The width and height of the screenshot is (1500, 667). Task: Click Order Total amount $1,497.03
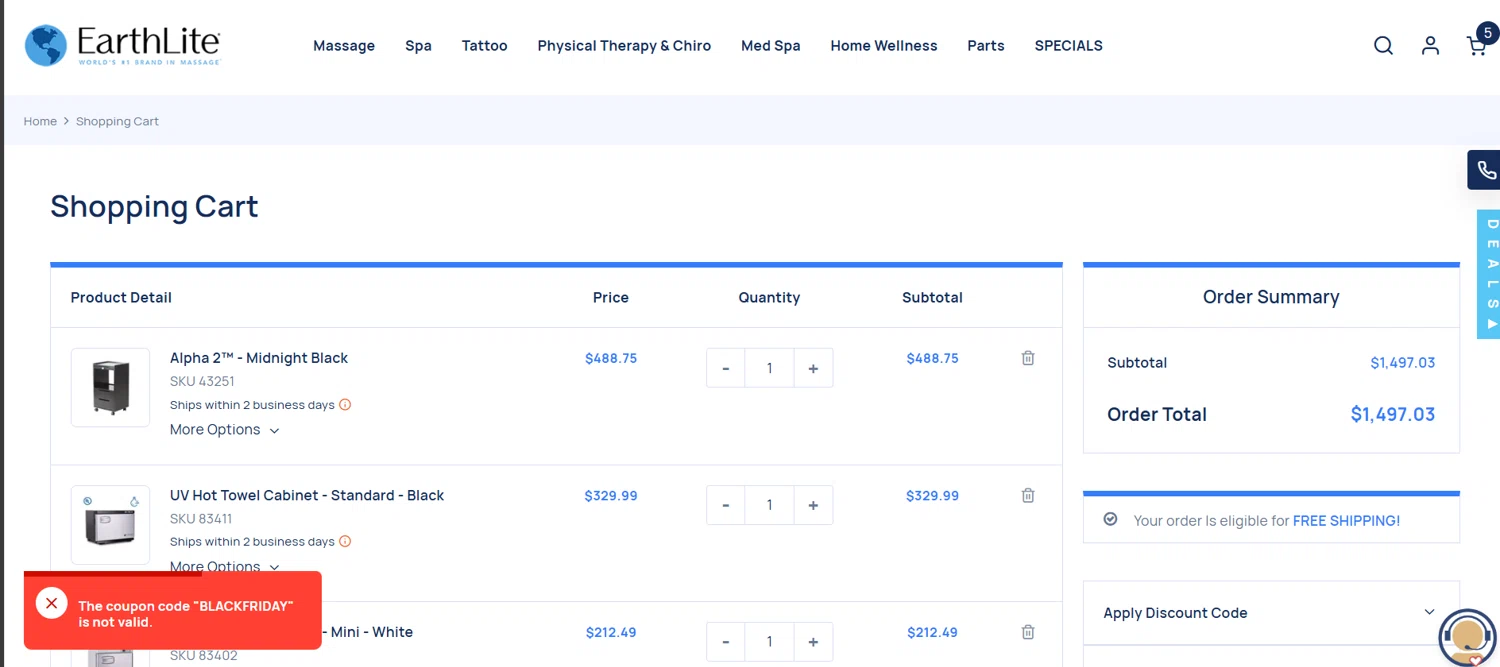pyautogui.click(x=1392, y=414)
